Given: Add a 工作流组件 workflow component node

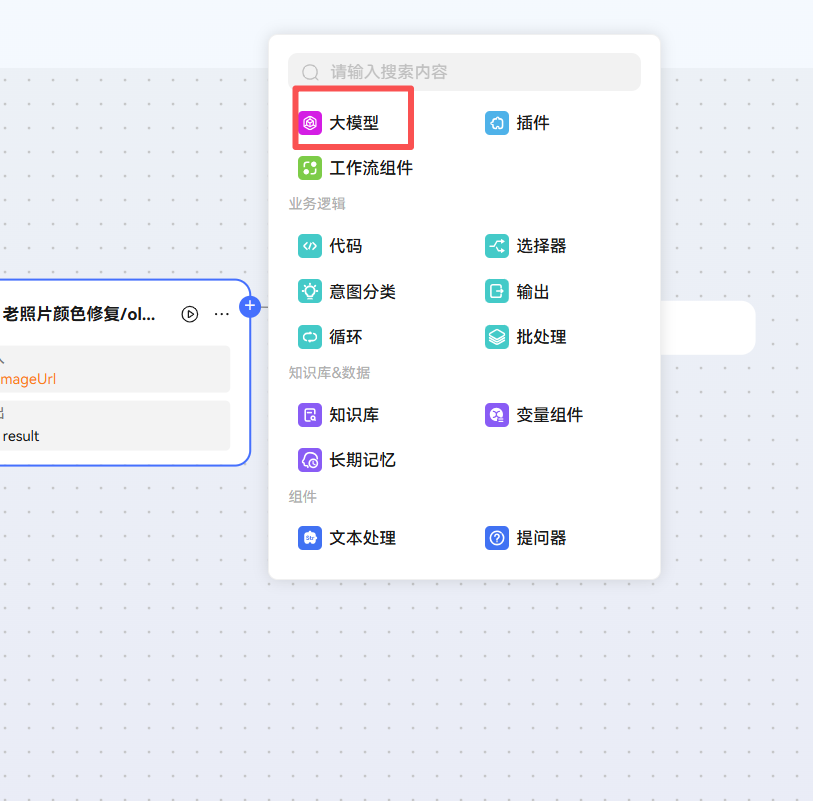Looking at the screenshot, I should click(354, 168).
